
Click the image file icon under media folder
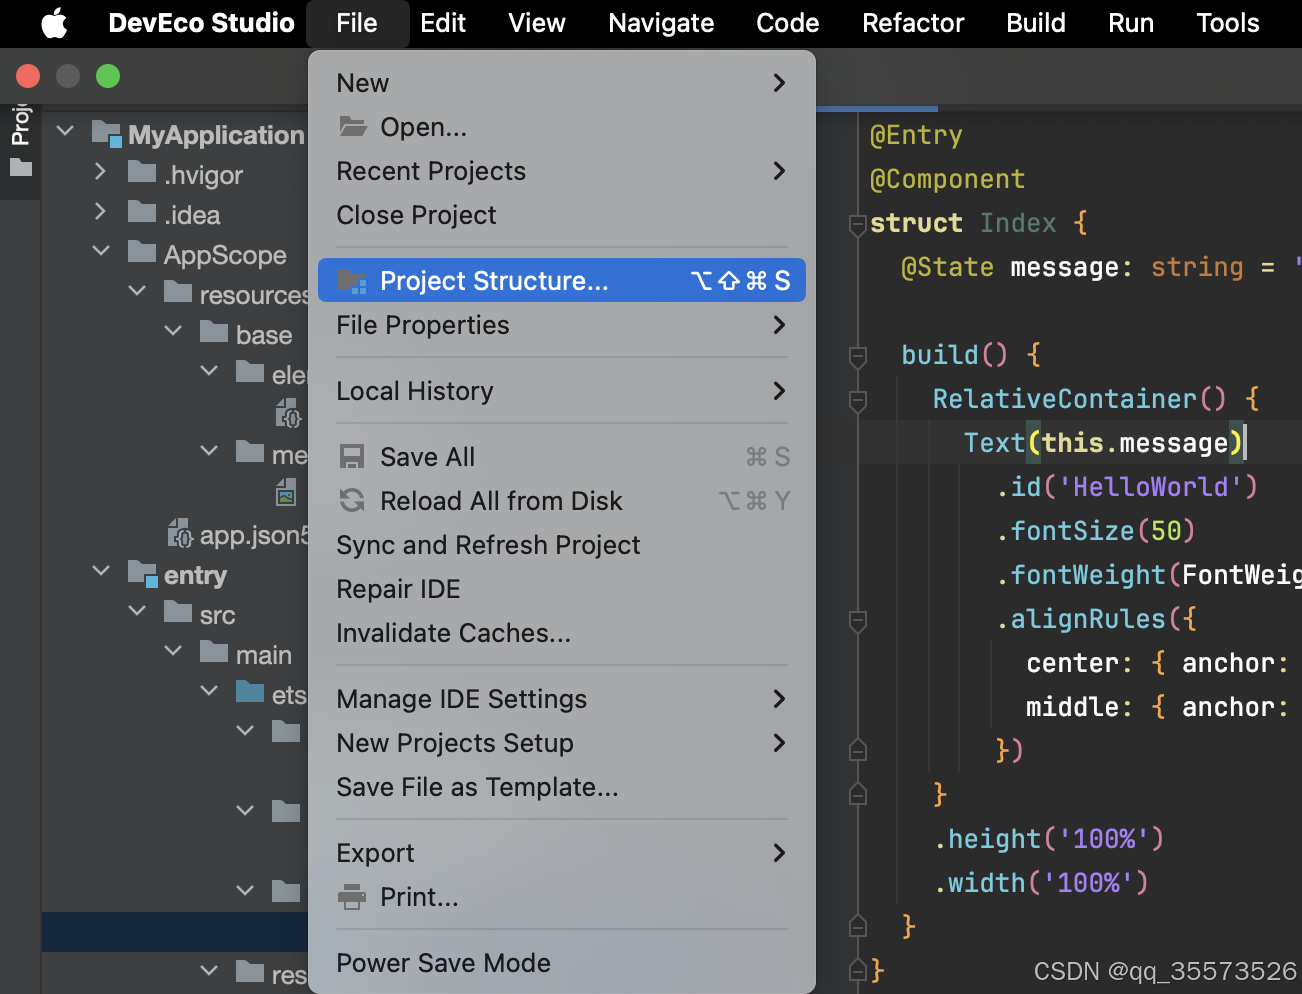(286, 492)
